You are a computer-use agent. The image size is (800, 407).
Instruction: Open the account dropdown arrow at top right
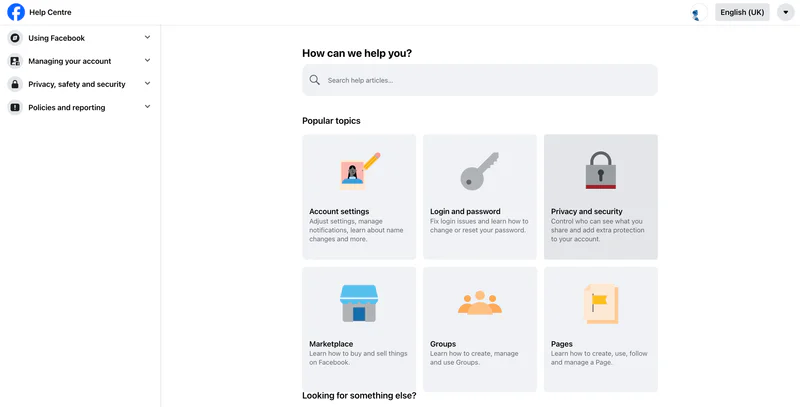[x=786, y=12]
